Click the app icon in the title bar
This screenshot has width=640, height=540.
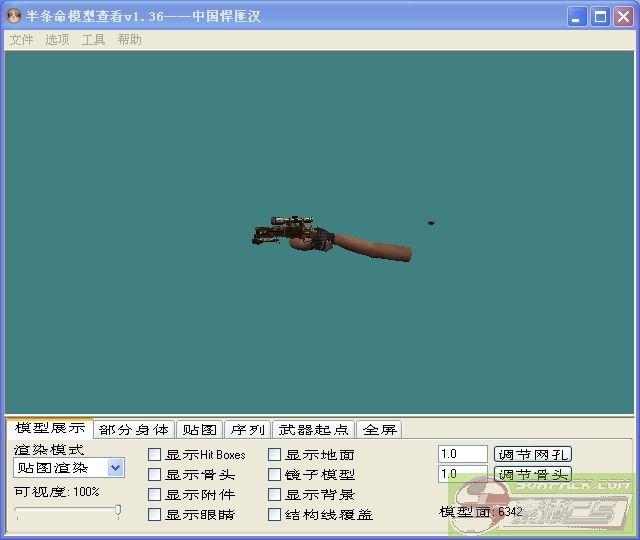[14, 16]
